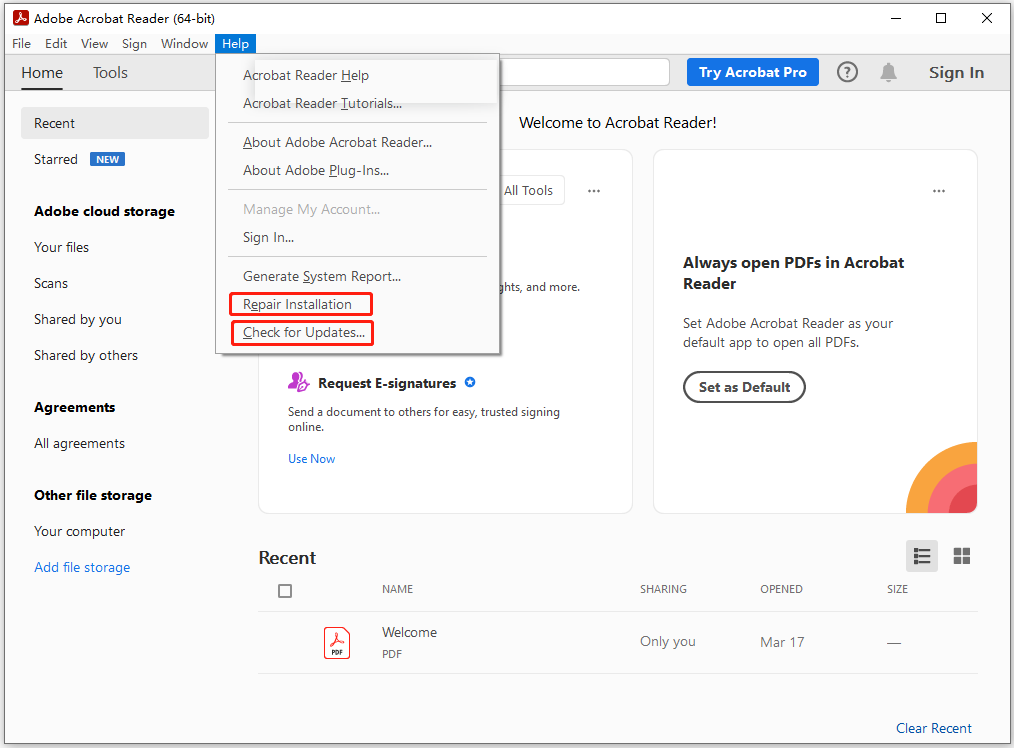Select Starred in the sidebar

pyautogui.click(x=56, y=159)
